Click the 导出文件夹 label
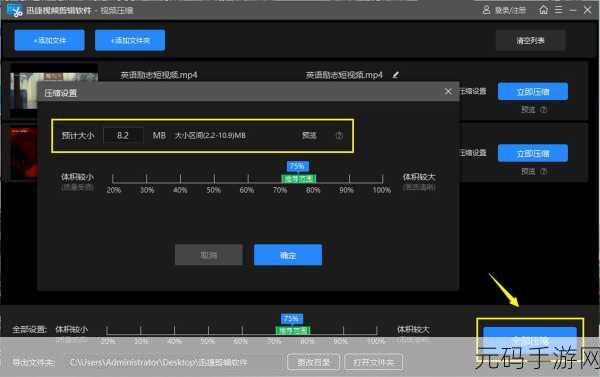Image resolution: width=600 pixels, height=377 pixels. point(34,362)
